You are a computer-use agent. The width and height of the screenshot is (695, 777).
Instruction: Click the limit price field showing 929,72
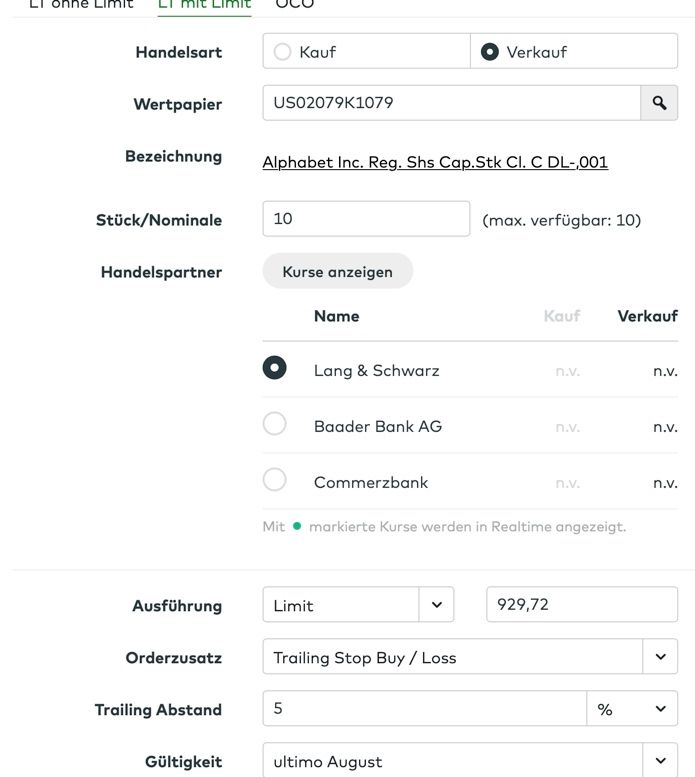pyautogui.click(x=581, y=605)
